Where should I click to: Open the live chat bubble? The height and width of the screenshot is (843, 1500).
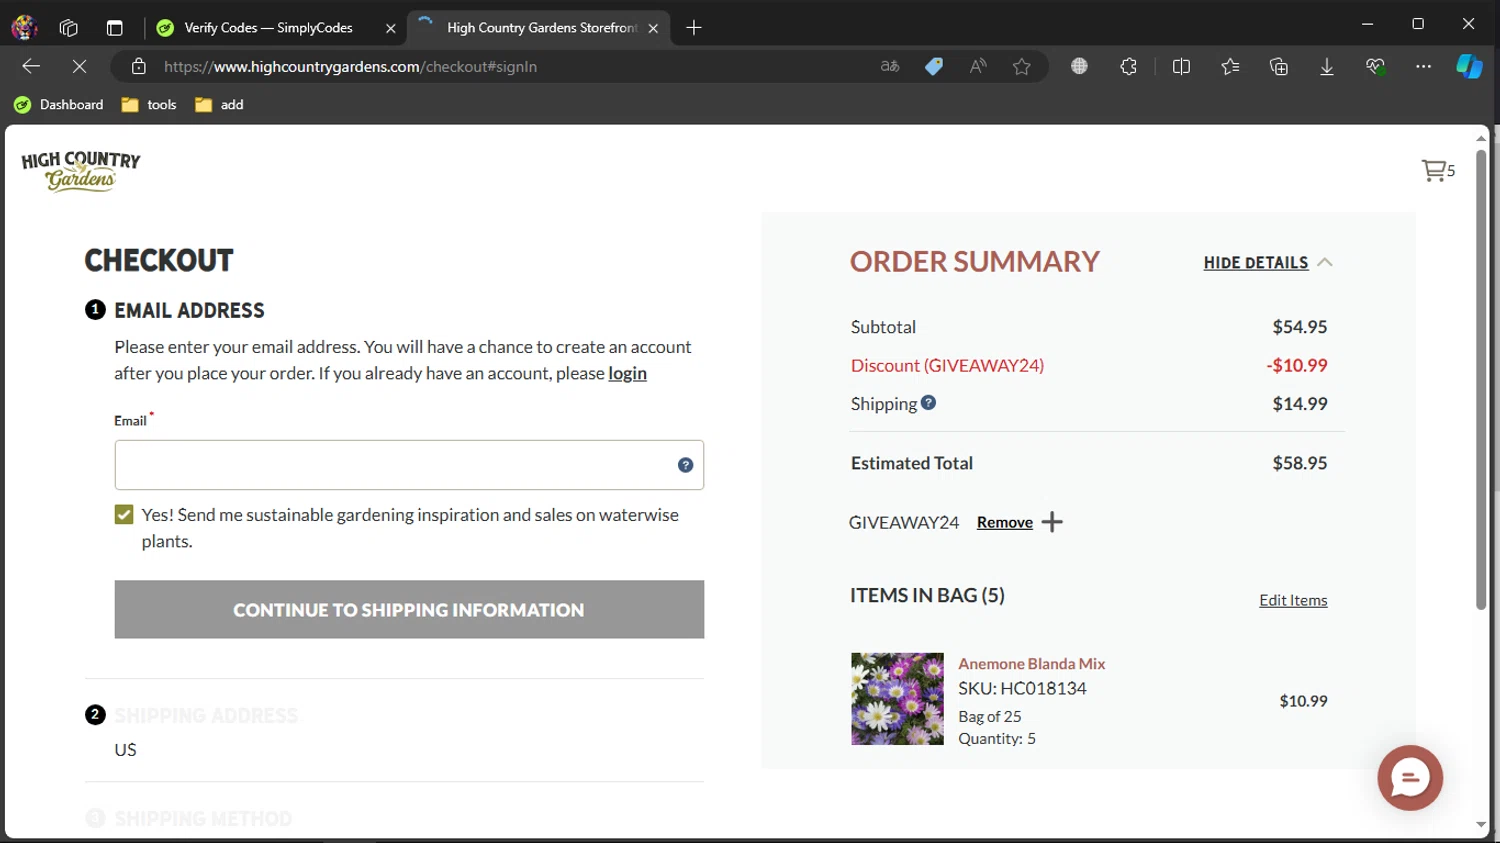pos(1409,777)
